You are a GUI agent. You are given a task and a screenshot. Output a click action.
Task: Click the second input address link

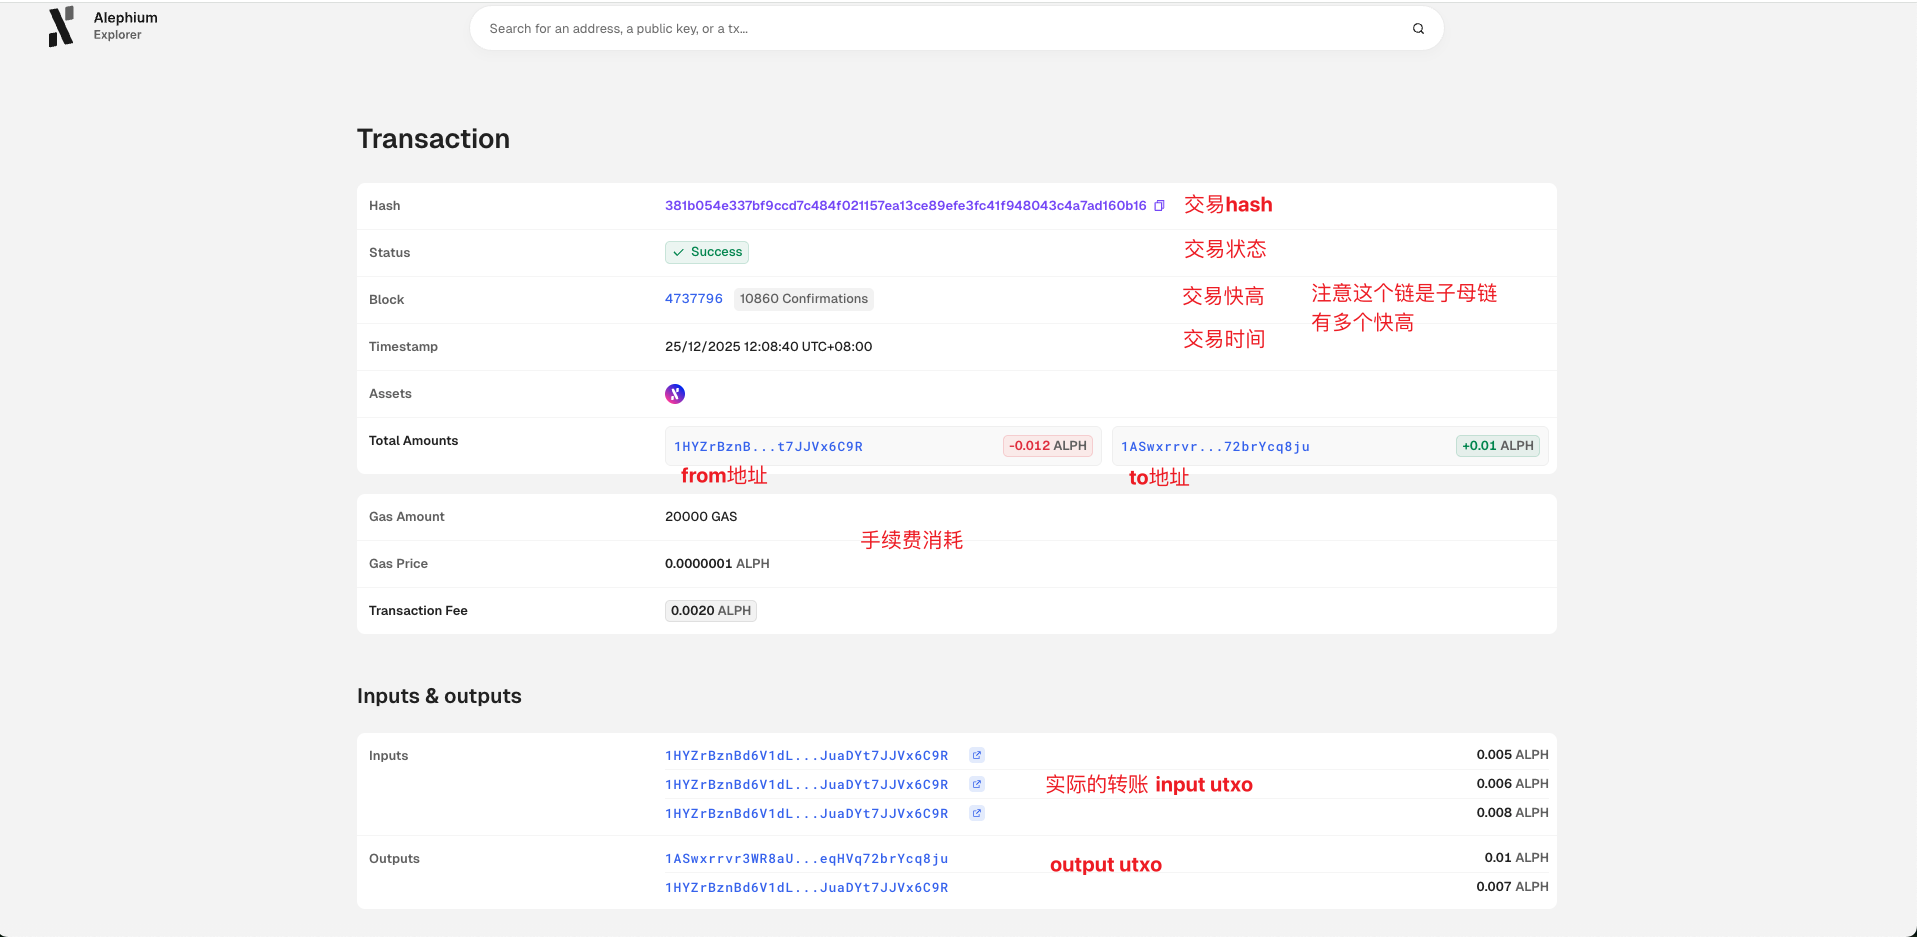click(806, 785)
